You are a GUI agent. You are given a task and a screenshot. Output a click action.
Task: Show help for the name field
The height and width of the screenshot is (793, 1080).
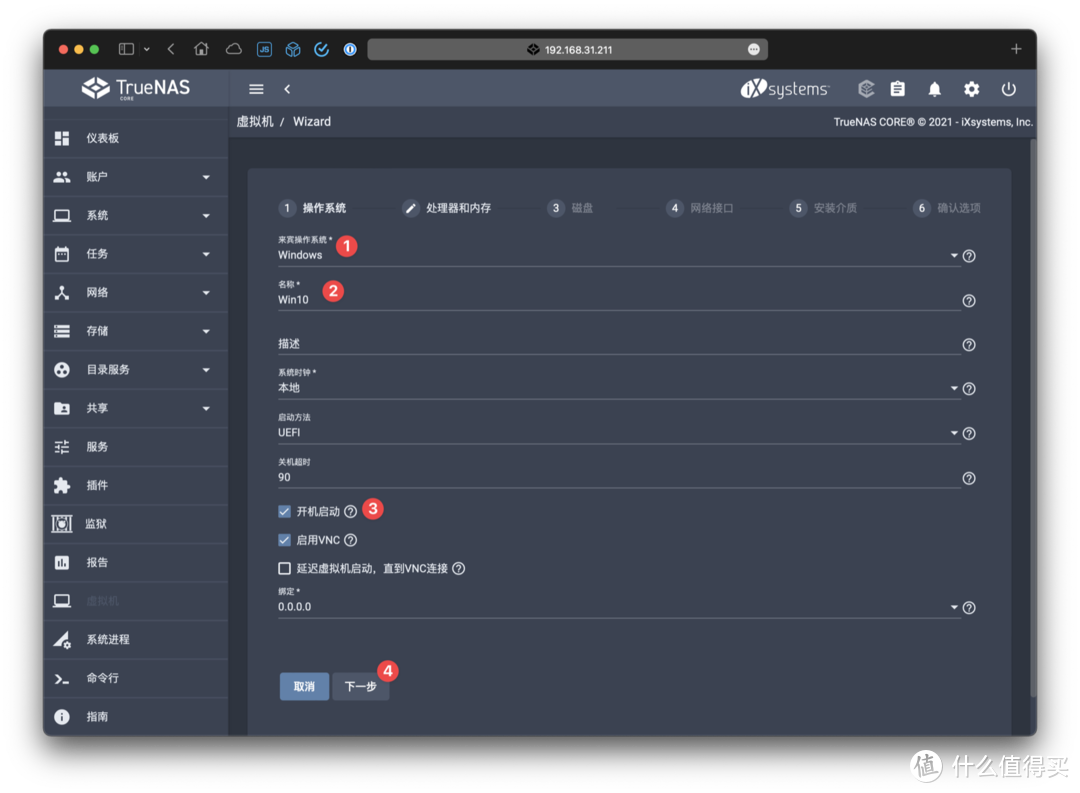pos(969,301)
